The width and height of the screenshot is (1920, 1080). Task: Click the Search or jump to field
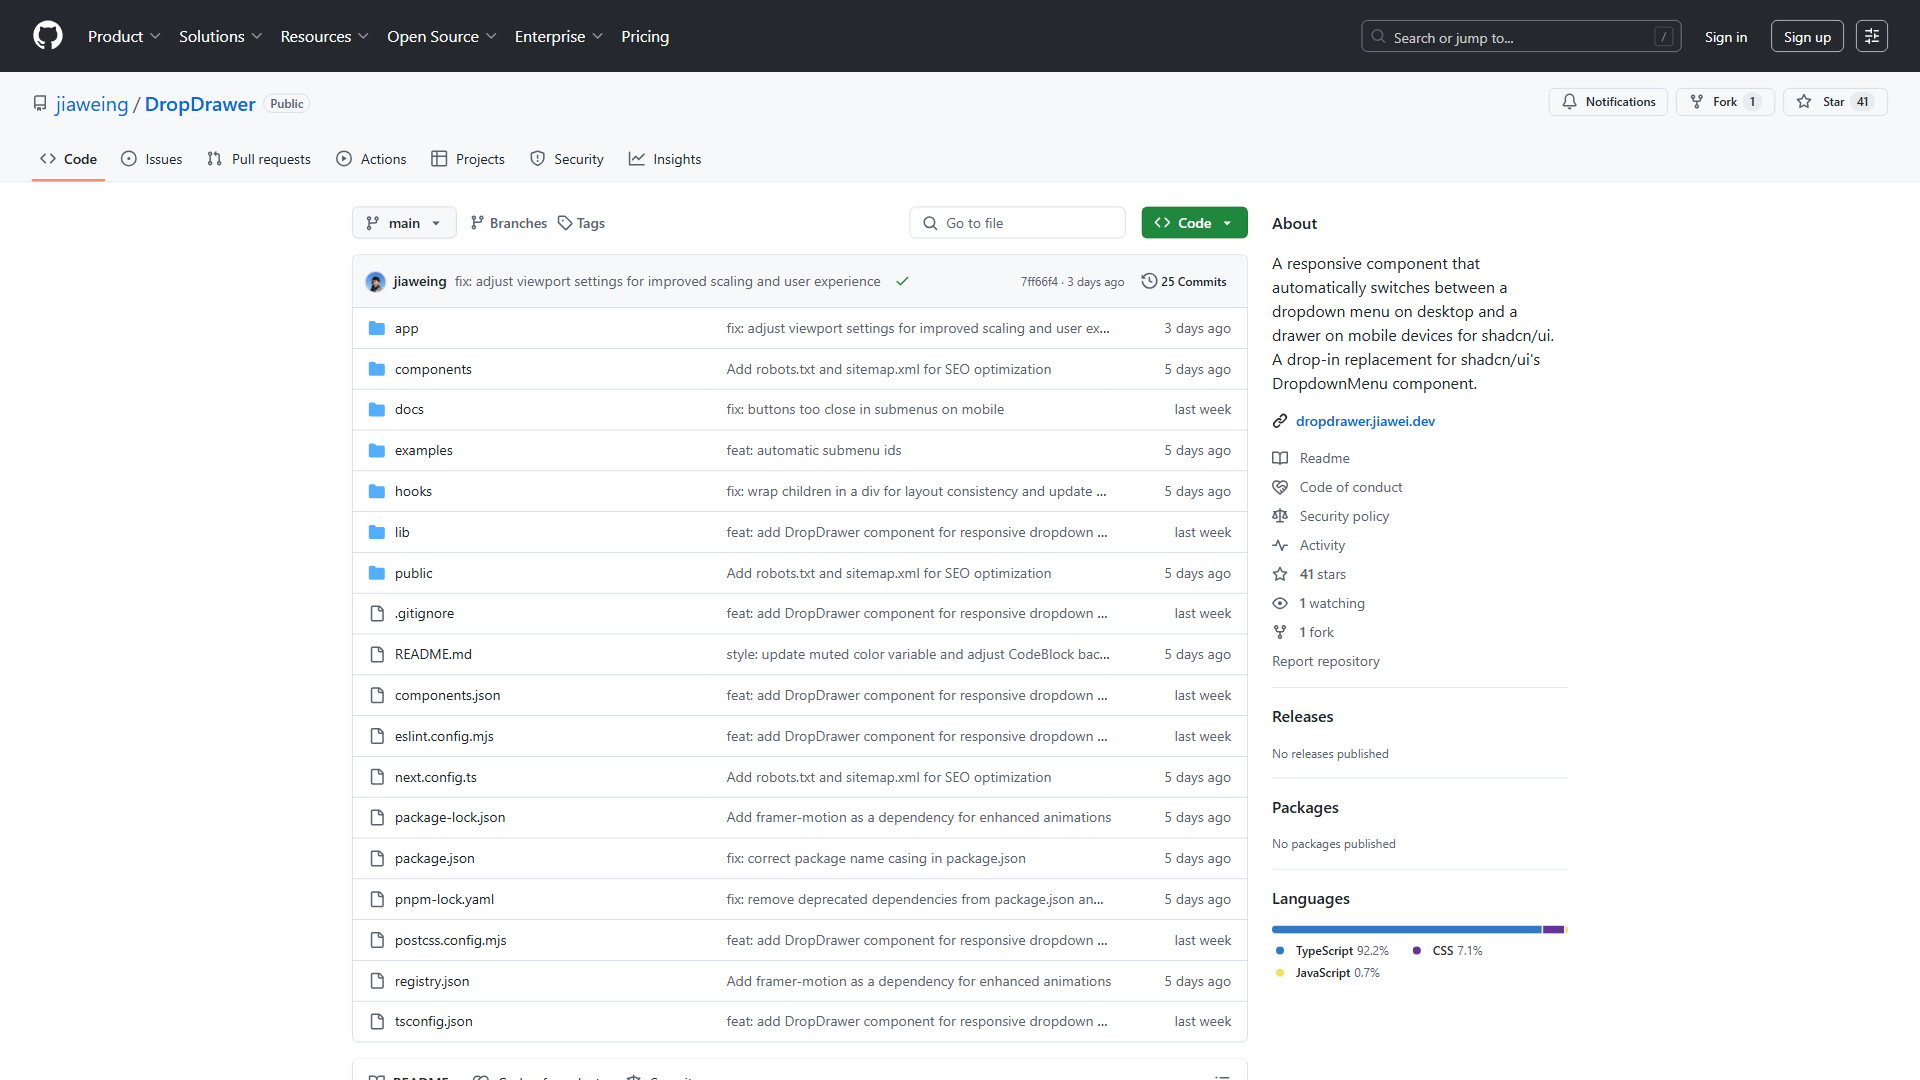tap(1521, 37)
